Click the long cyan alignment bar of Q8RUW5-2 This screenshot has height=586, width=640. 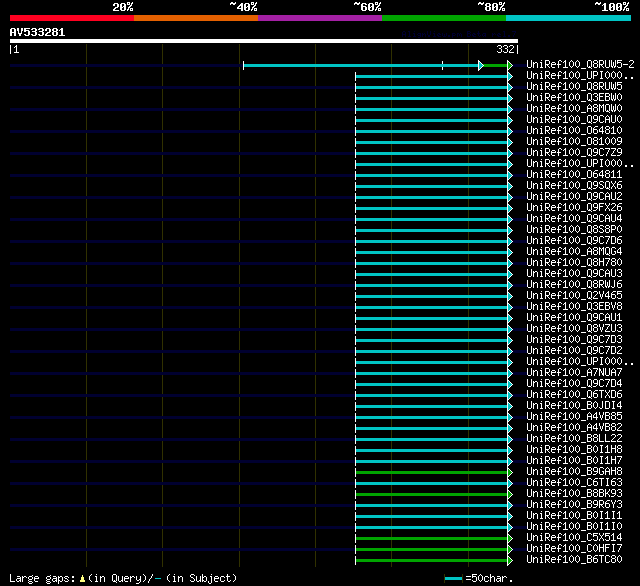[x=361, y=65]
